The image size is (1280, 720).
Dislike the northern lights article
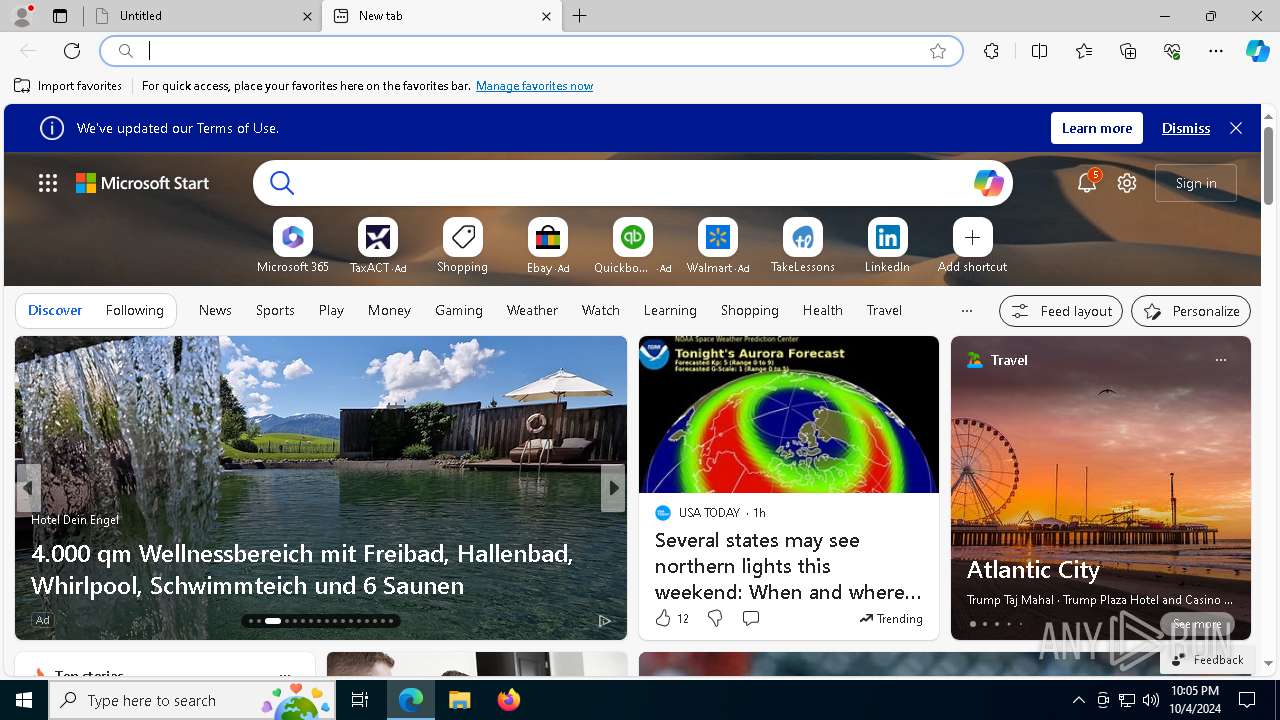pyautogui.click(x=715, y=619)
